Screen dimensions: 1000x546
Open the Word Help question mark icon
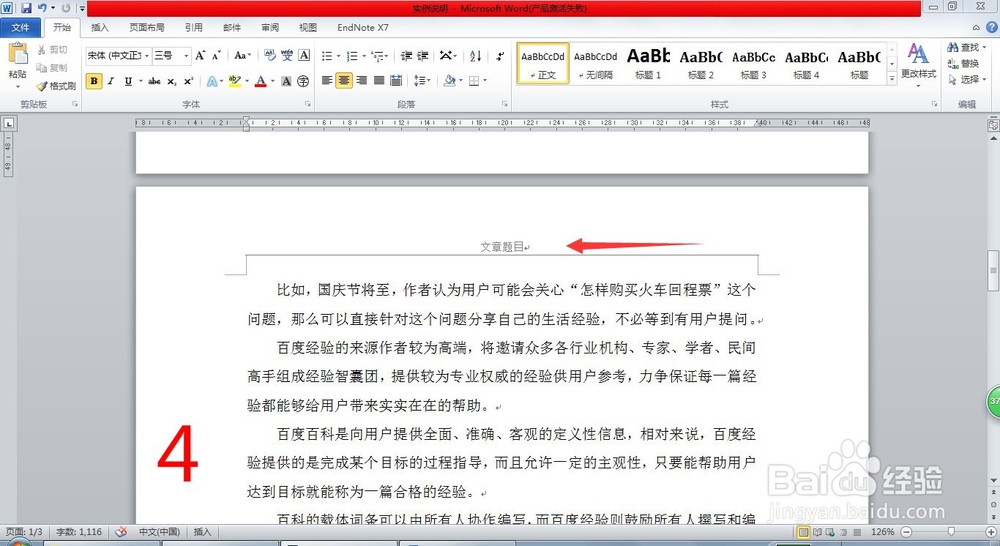[x=992, y=27]
